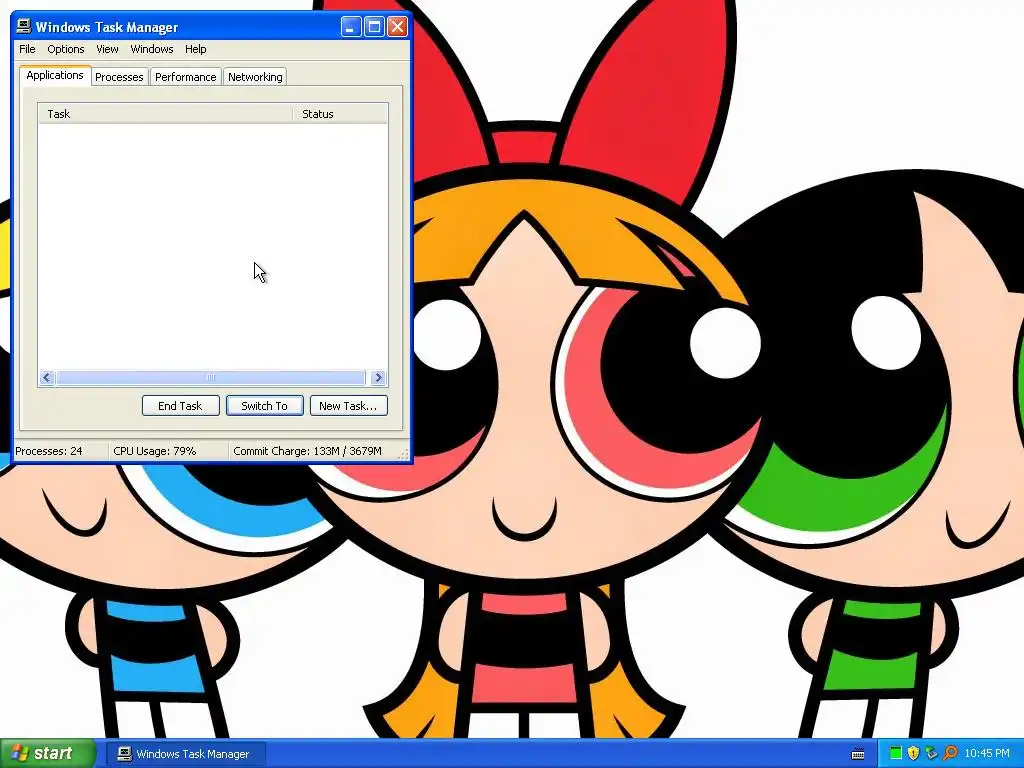
Task: Maximize the Task Manager window
Action: (374, 27)
